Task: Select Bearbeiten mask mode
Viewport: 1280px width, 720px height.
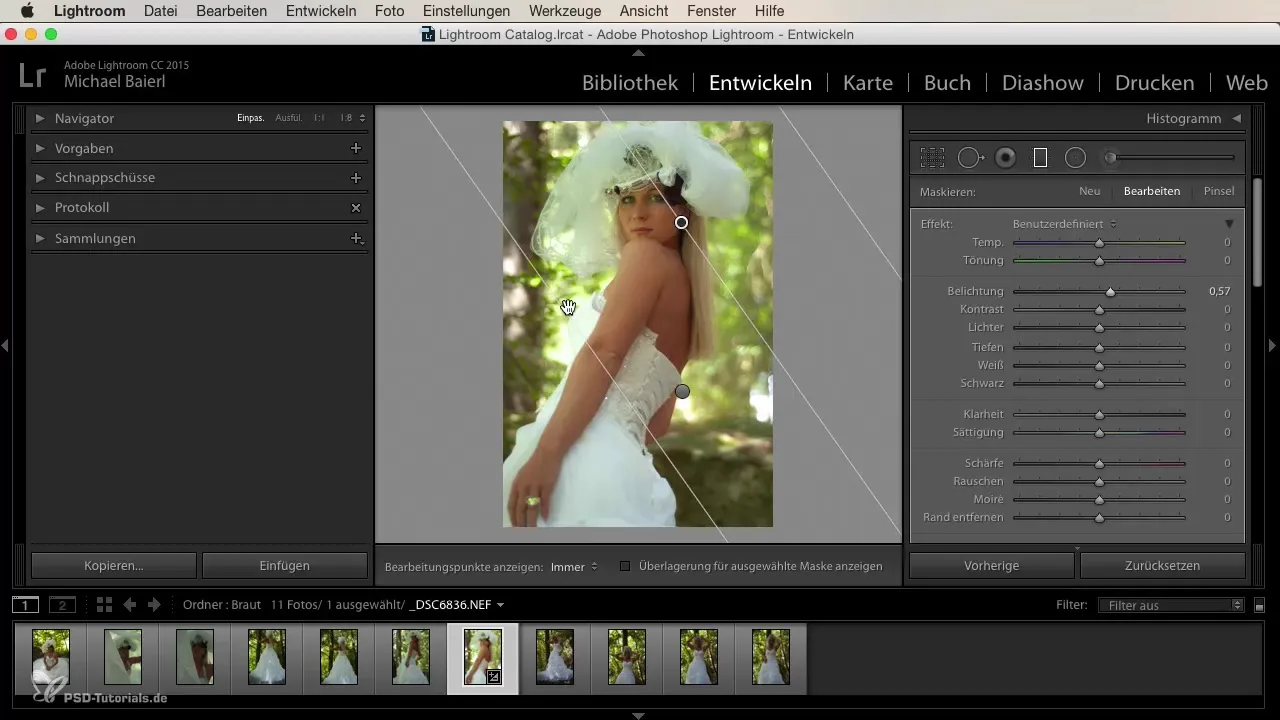Action: tap(1152, 191)
